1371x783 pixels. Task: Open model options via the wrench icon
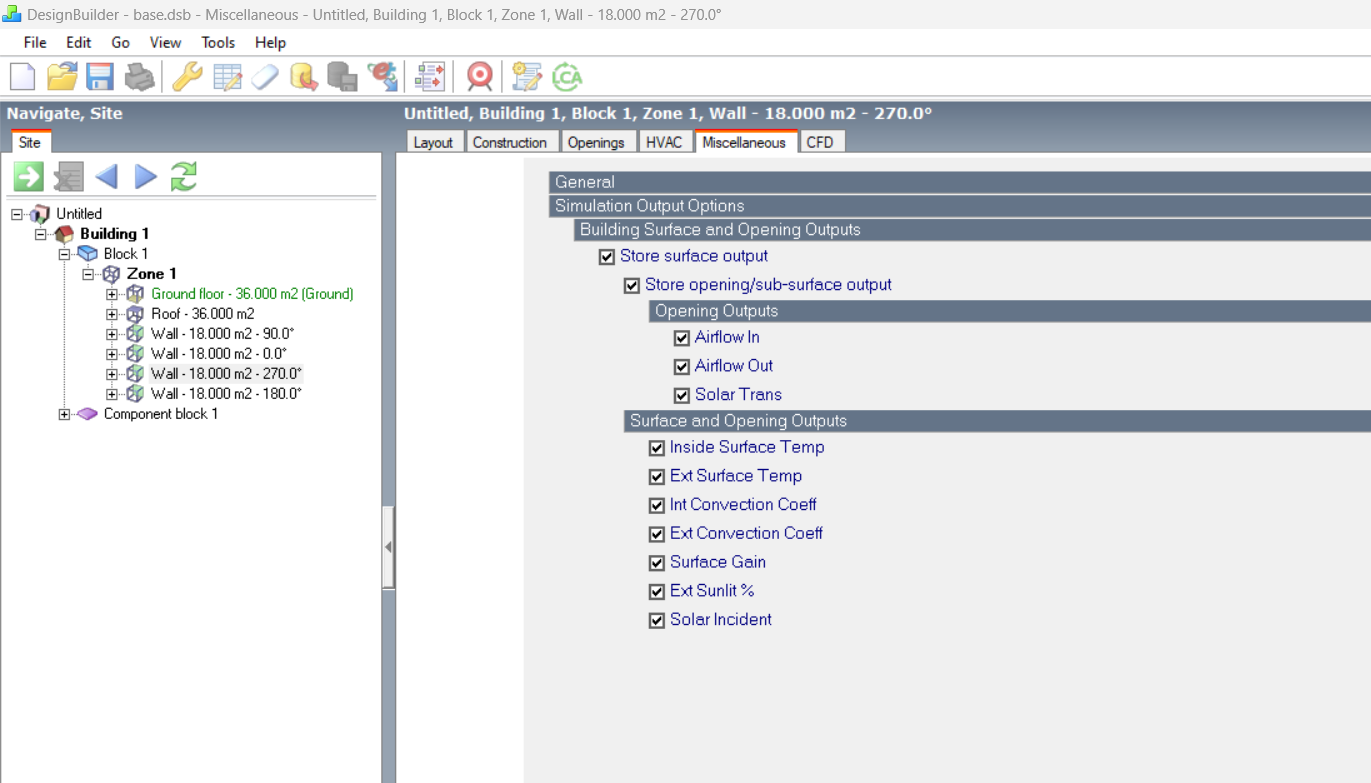tap(187, 76)
